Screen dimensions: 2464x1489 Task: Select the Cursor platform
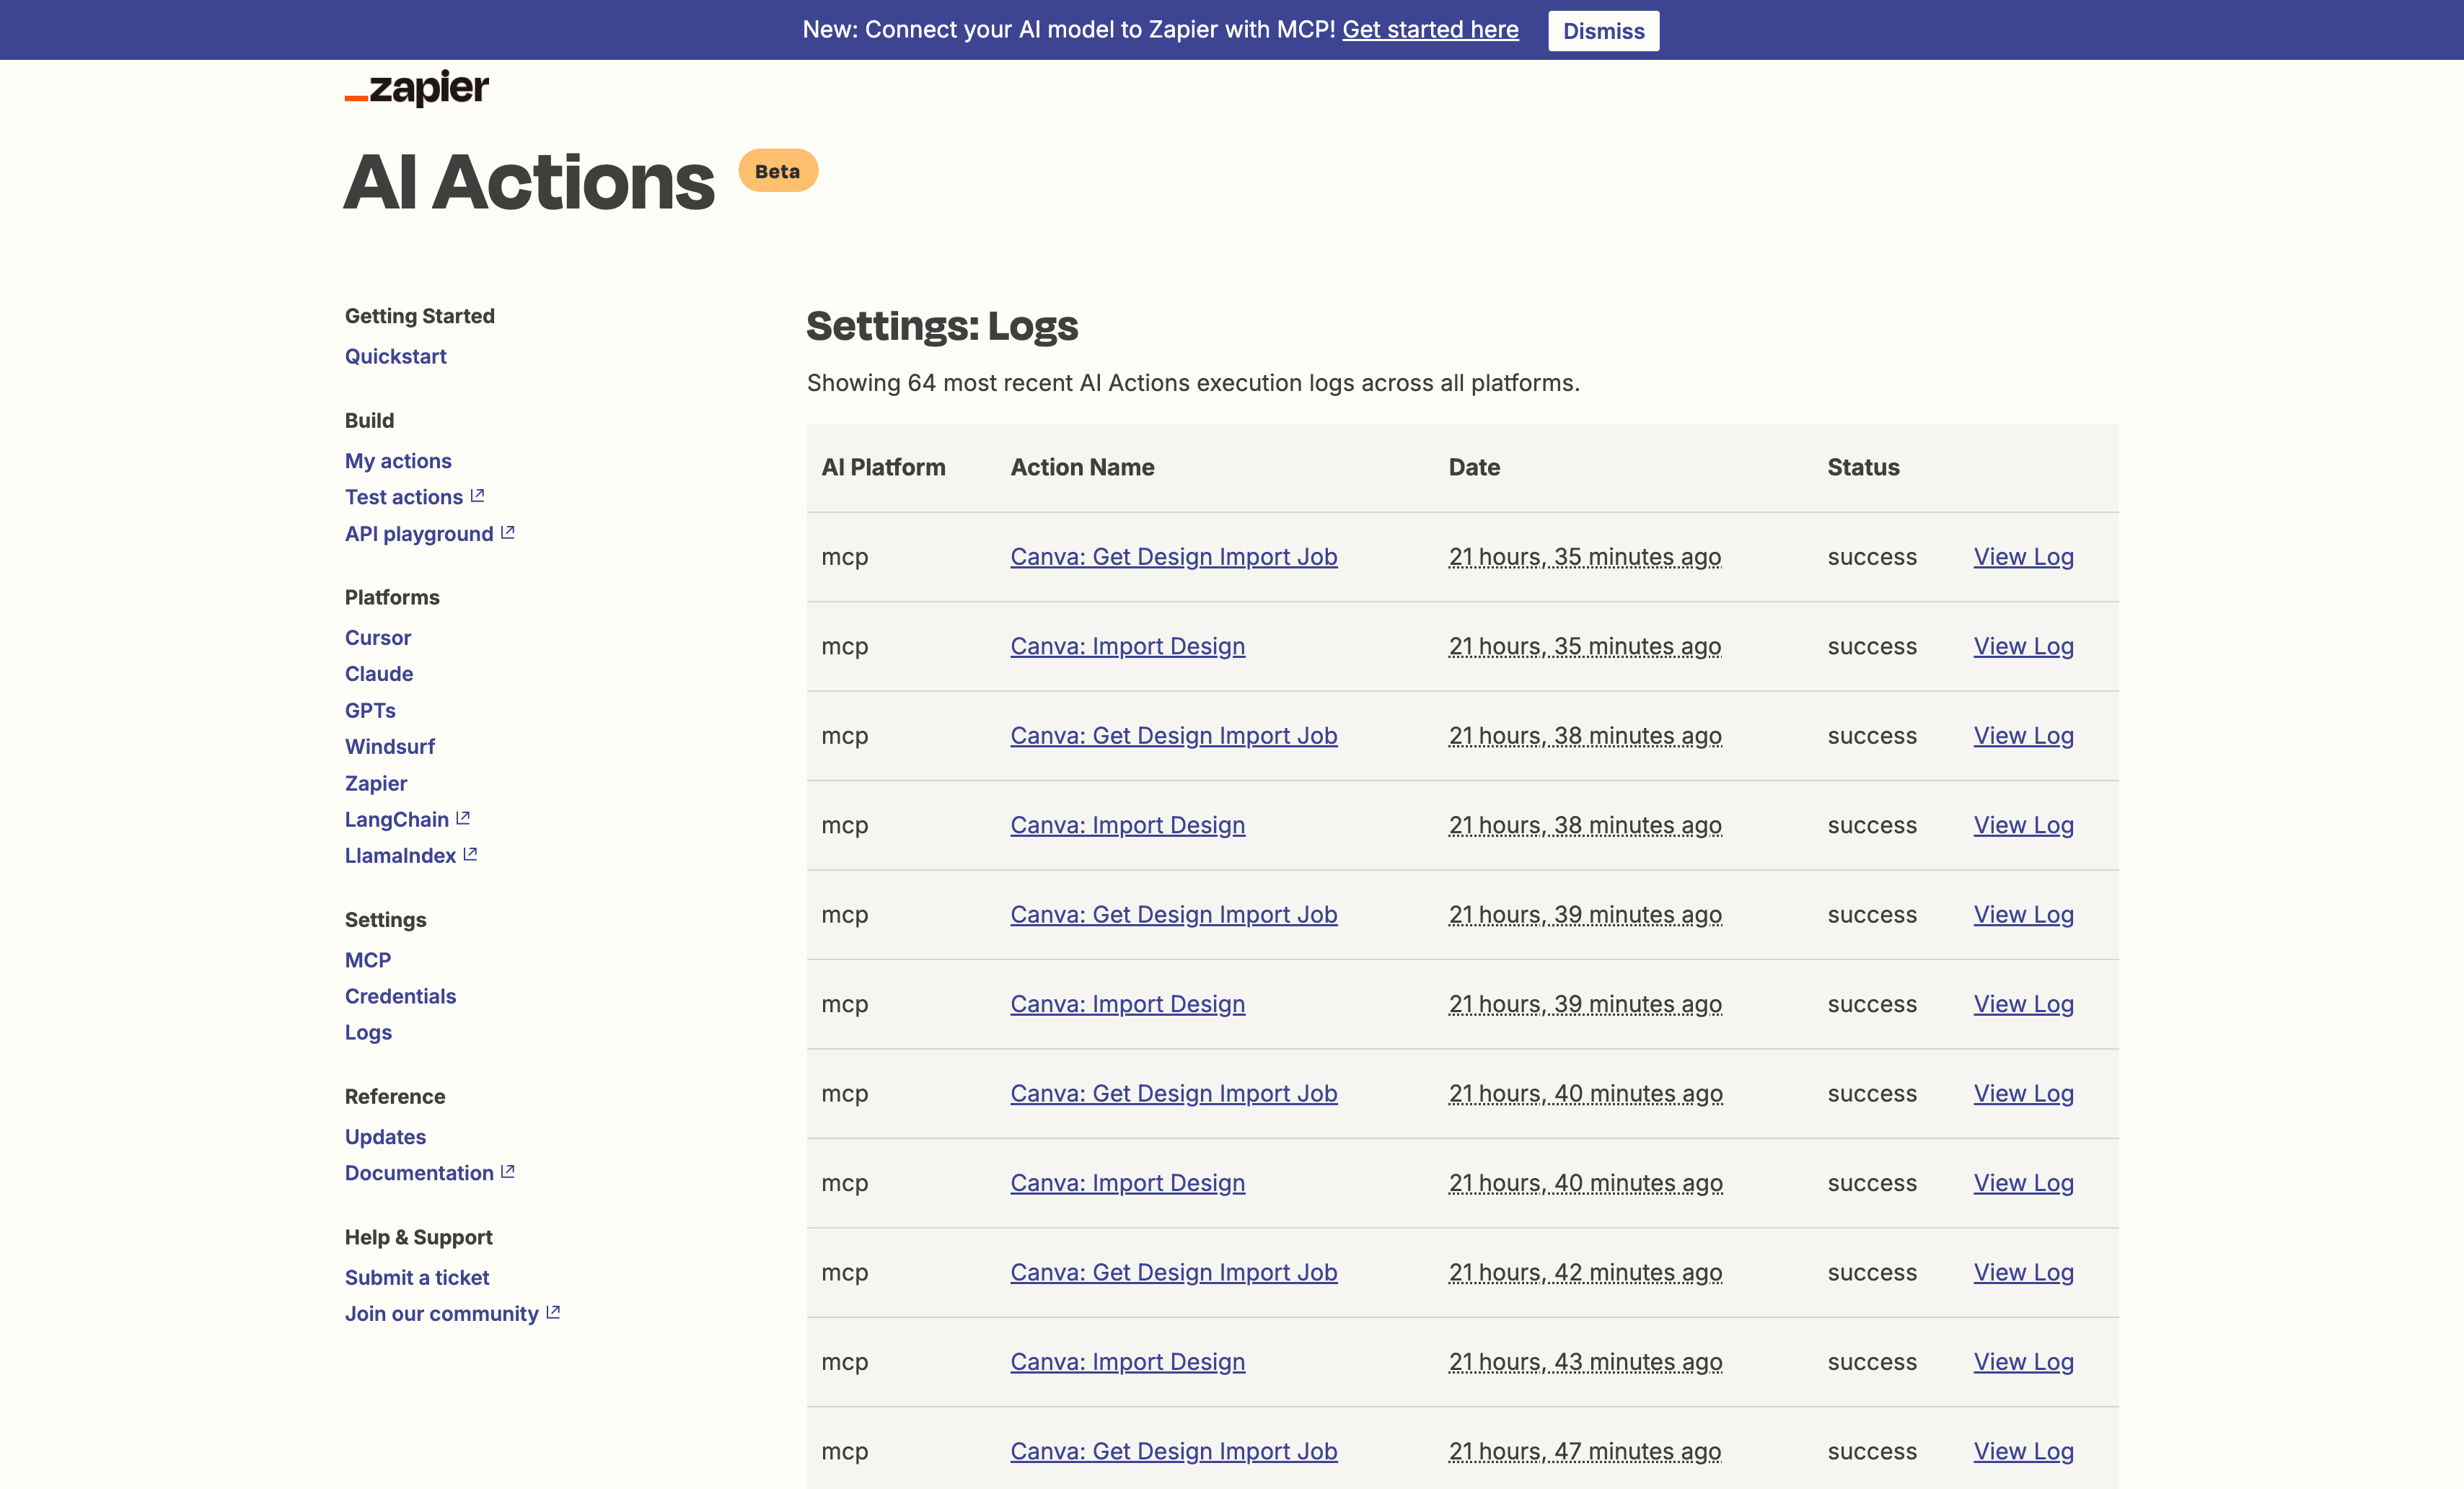tap(378, 638)
